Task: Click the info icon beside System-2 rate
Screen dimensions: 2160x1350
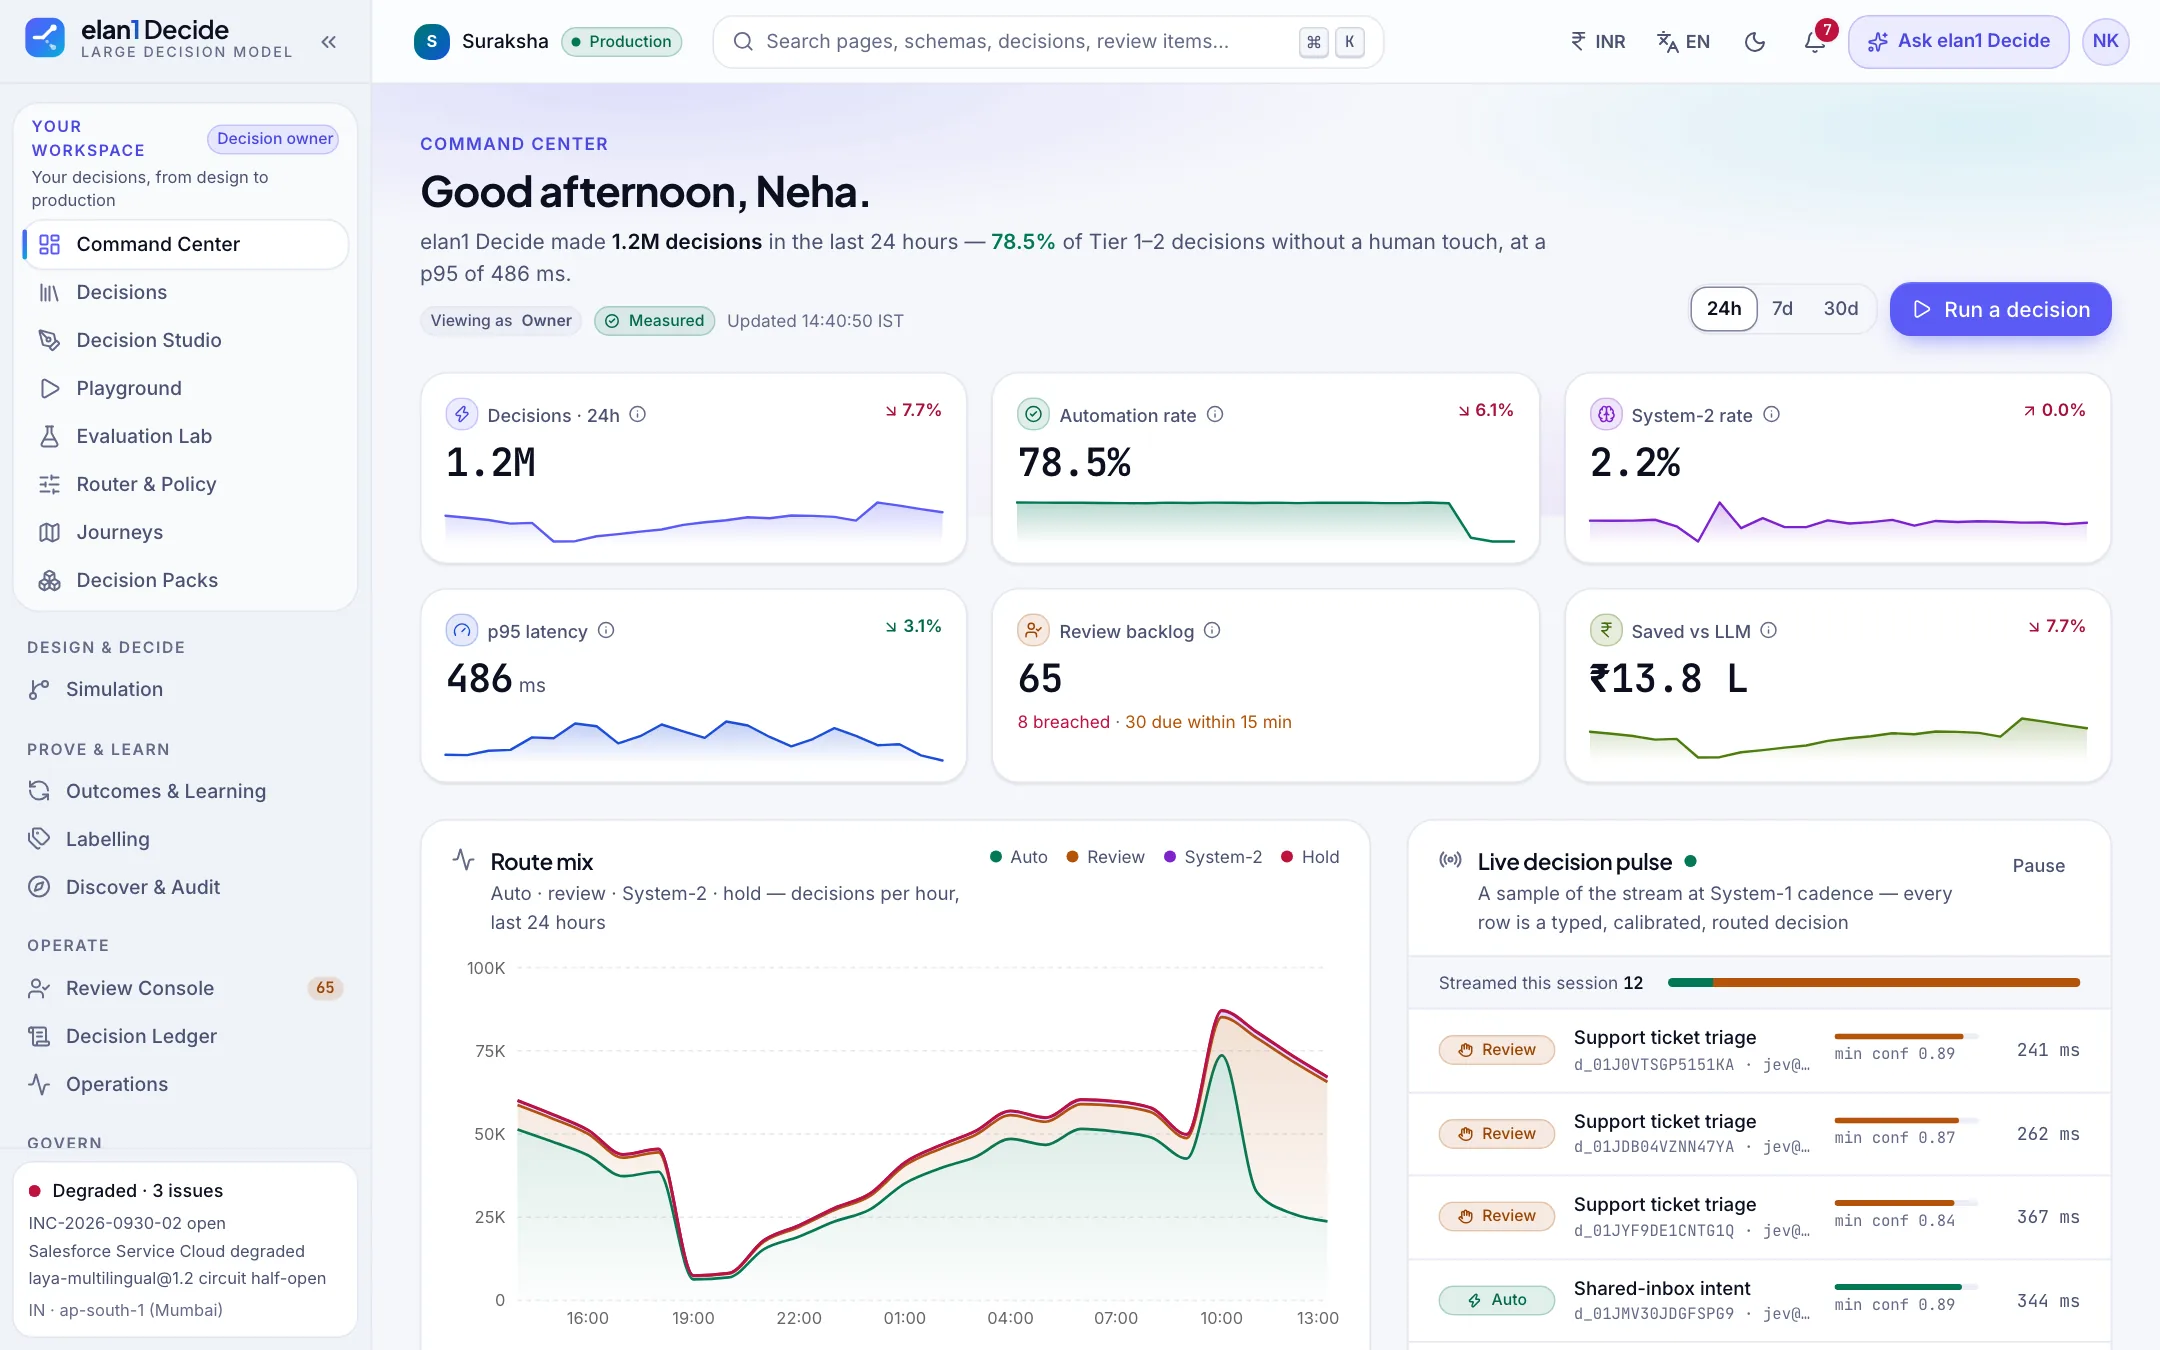Action: pyautogui.click(x=1771, y=414)
